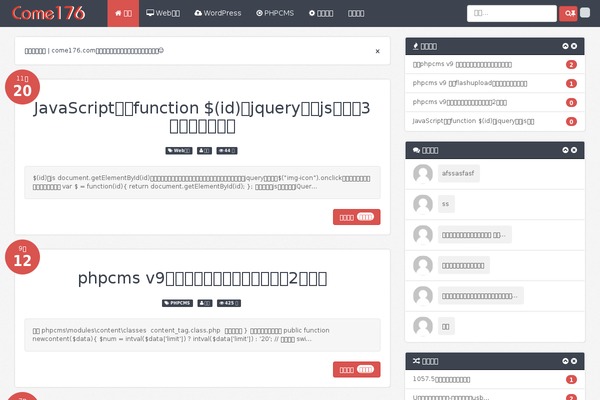Open sidebar link 'JavaScript function $(id) jquery'
This screenshot has height=400, width=600.
473,121
